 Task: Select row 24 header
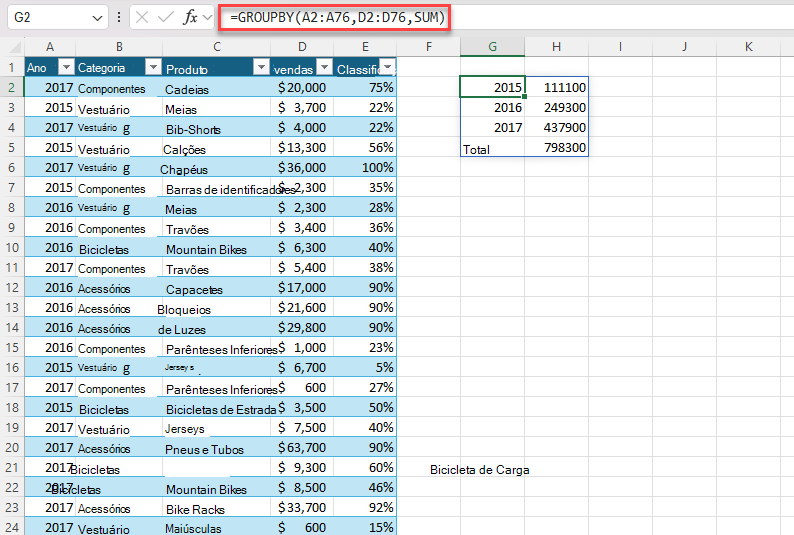coord(12,527)
